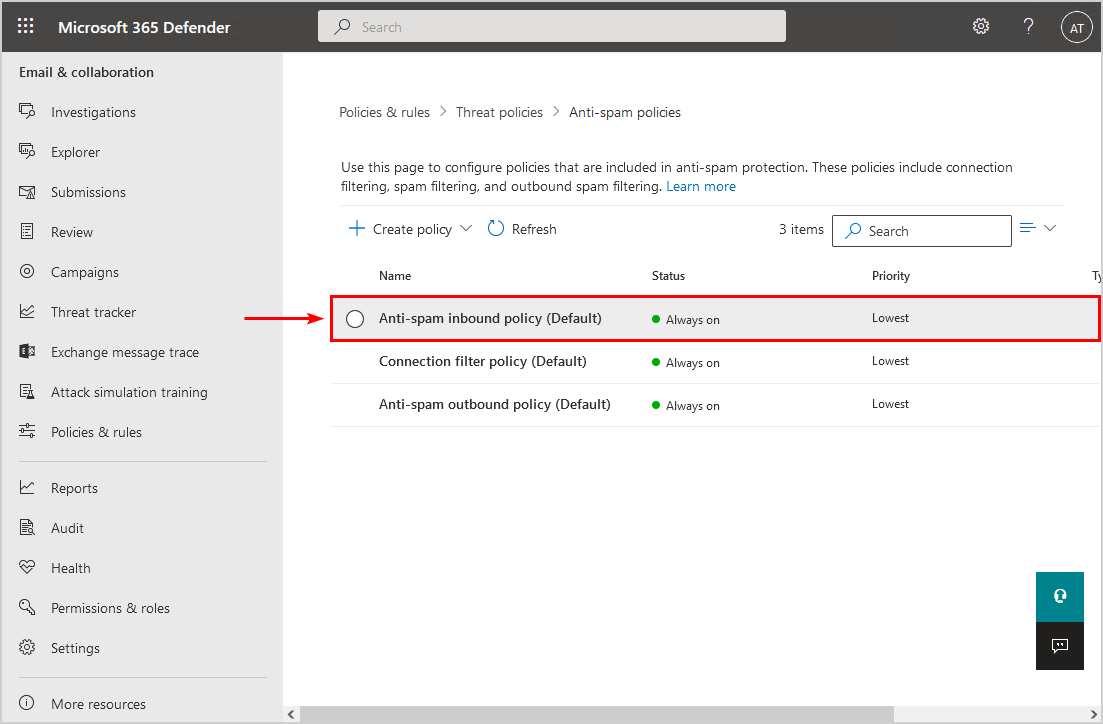Click the top Search bar
1103x724 pixels.
(x=552, y=27)
